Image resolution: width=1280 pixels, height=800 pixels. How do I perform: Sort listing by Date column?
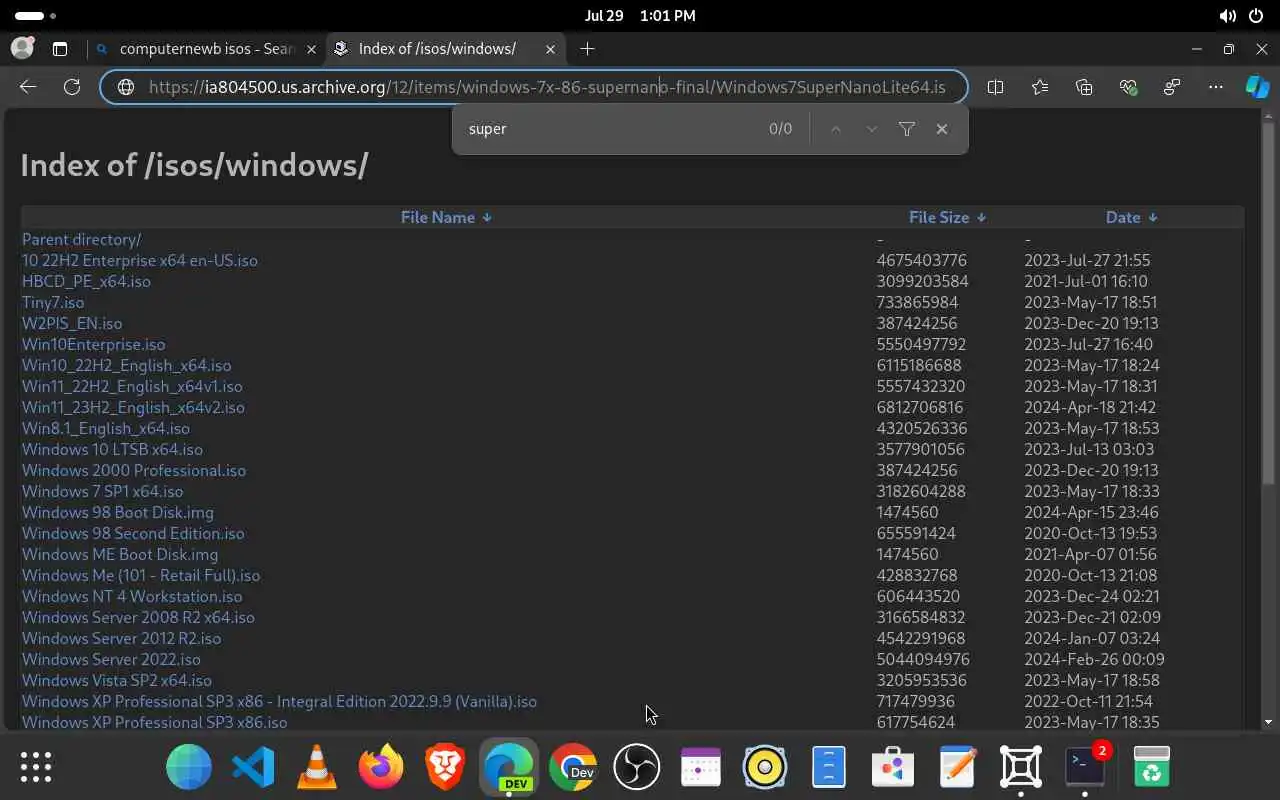pyautogui.click(x=1132, y=217)
